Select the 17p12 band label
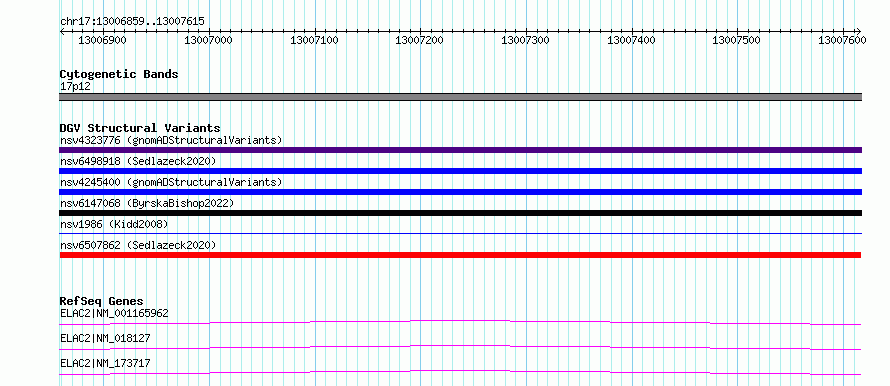890x386 pixels. [x=75, y=87]
